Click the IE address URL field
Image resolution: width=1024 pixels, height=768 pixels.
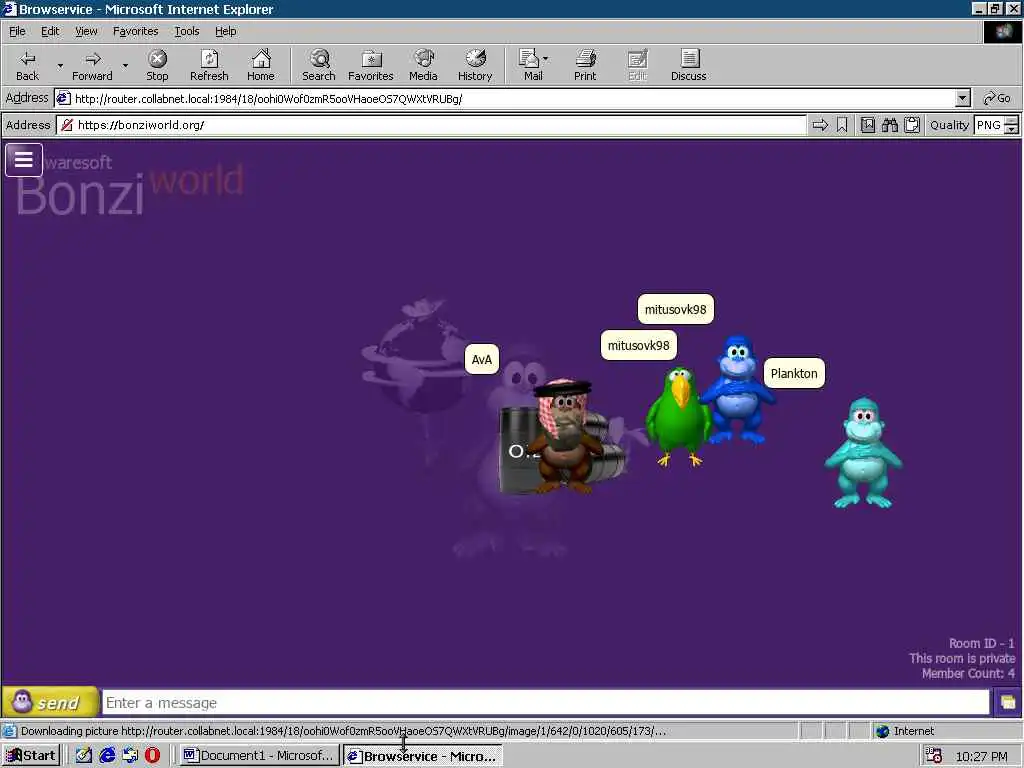click(x=505, y=99)
